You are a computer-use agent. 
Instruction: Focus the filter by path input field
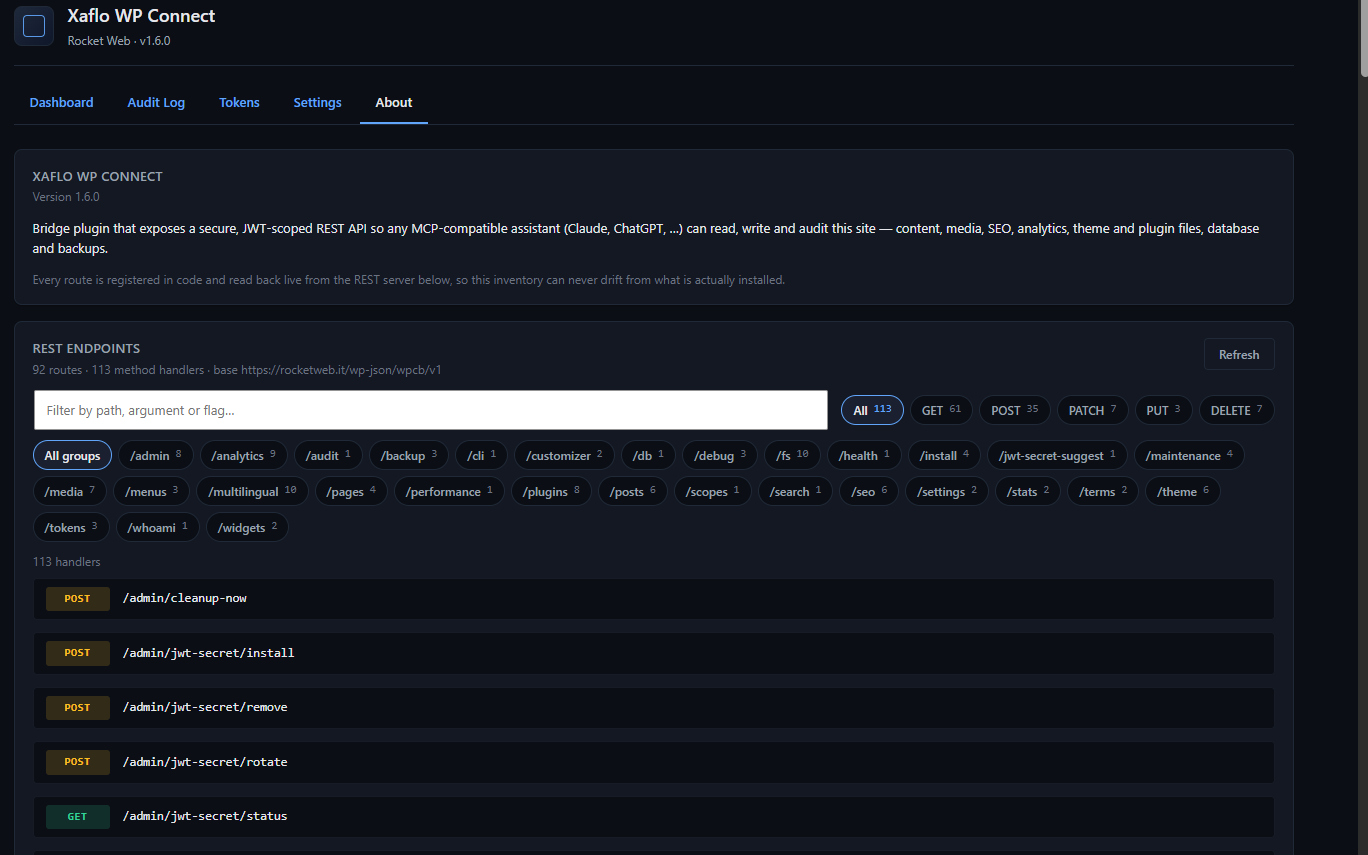click(x=431, y=410)
